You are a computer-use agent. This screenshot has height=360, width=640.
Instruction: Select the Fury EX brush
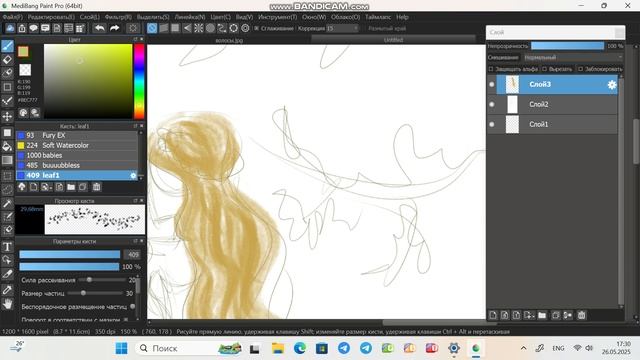(x=77, y=135)
